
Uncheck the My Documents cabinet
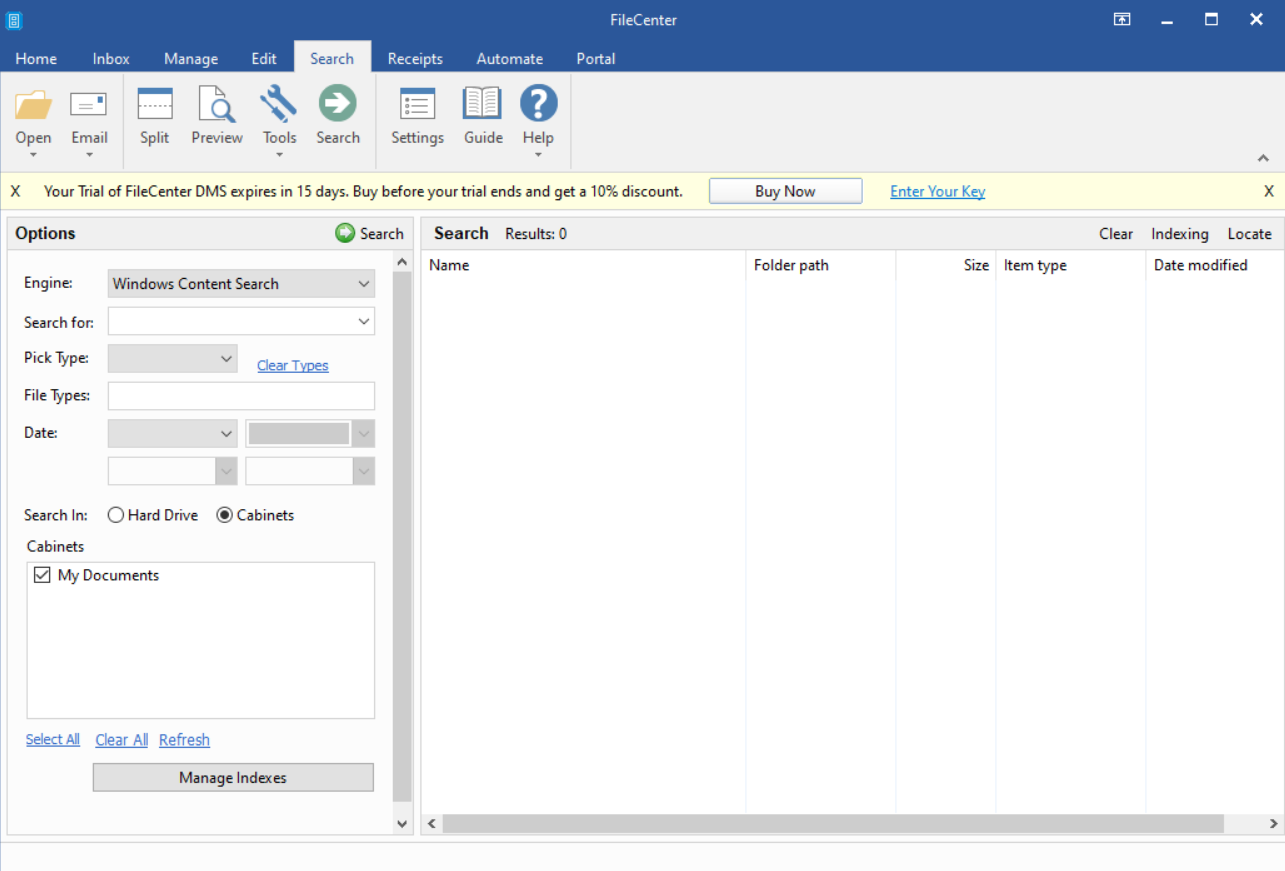42,574
